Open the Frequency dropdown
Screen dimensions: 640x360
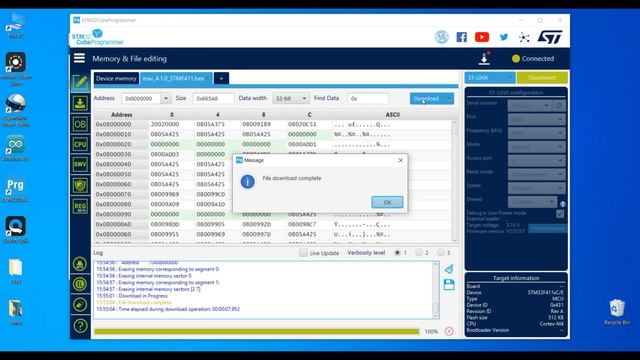click(537, 133)
